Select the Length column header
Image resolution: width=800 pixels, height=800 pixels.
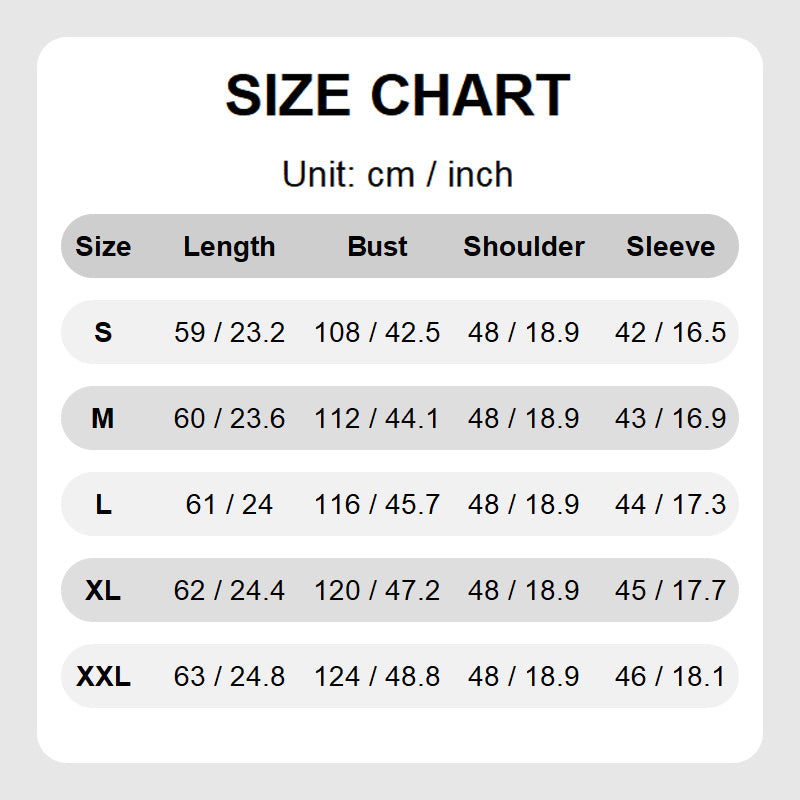229,247
